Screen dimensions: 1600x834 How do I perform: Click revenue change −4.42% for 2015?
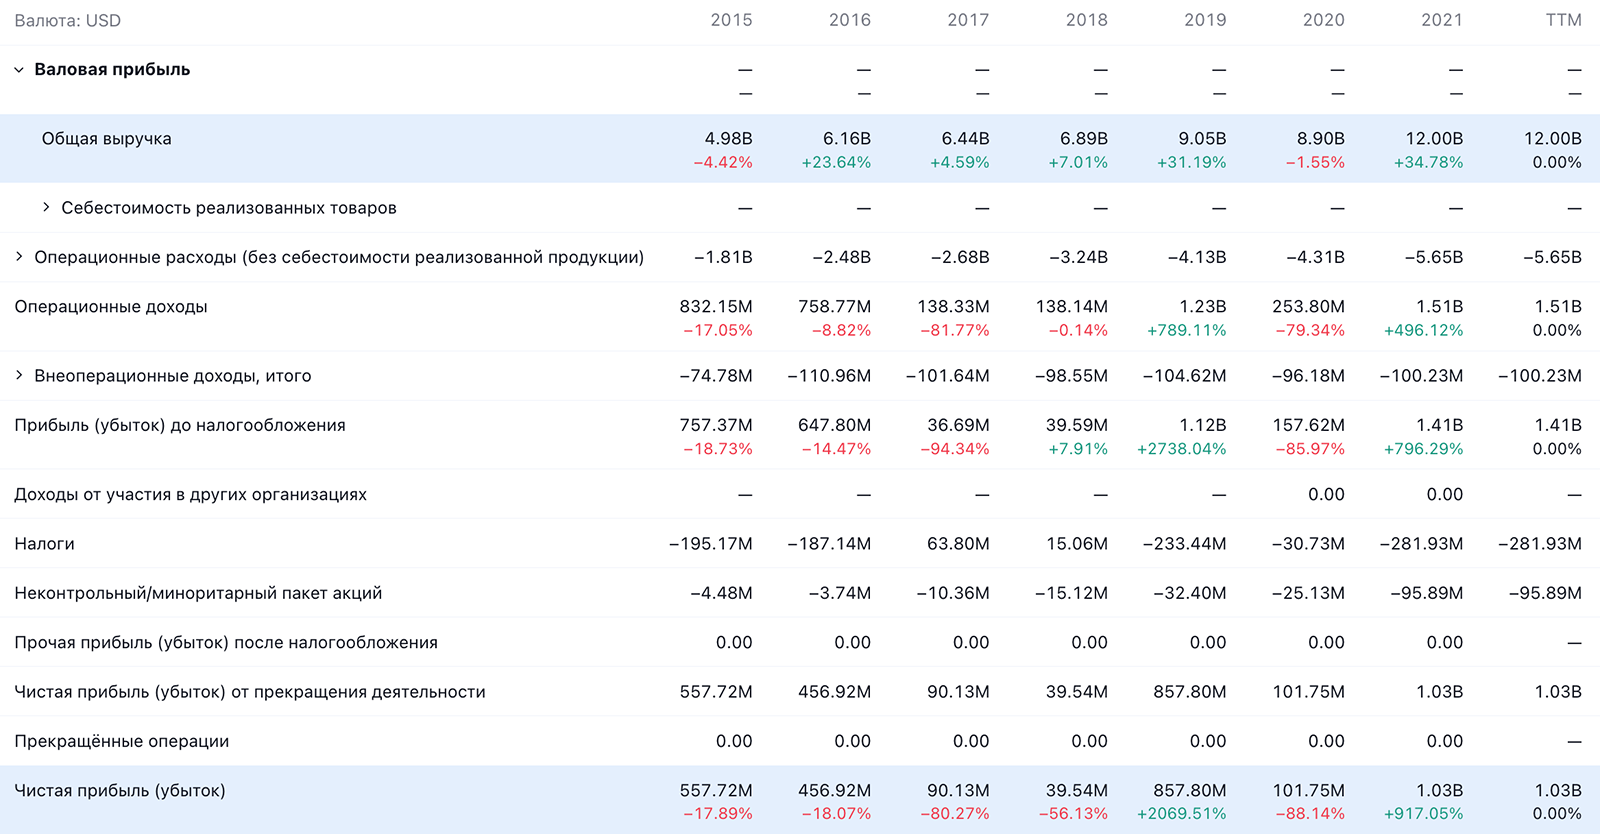723,163
